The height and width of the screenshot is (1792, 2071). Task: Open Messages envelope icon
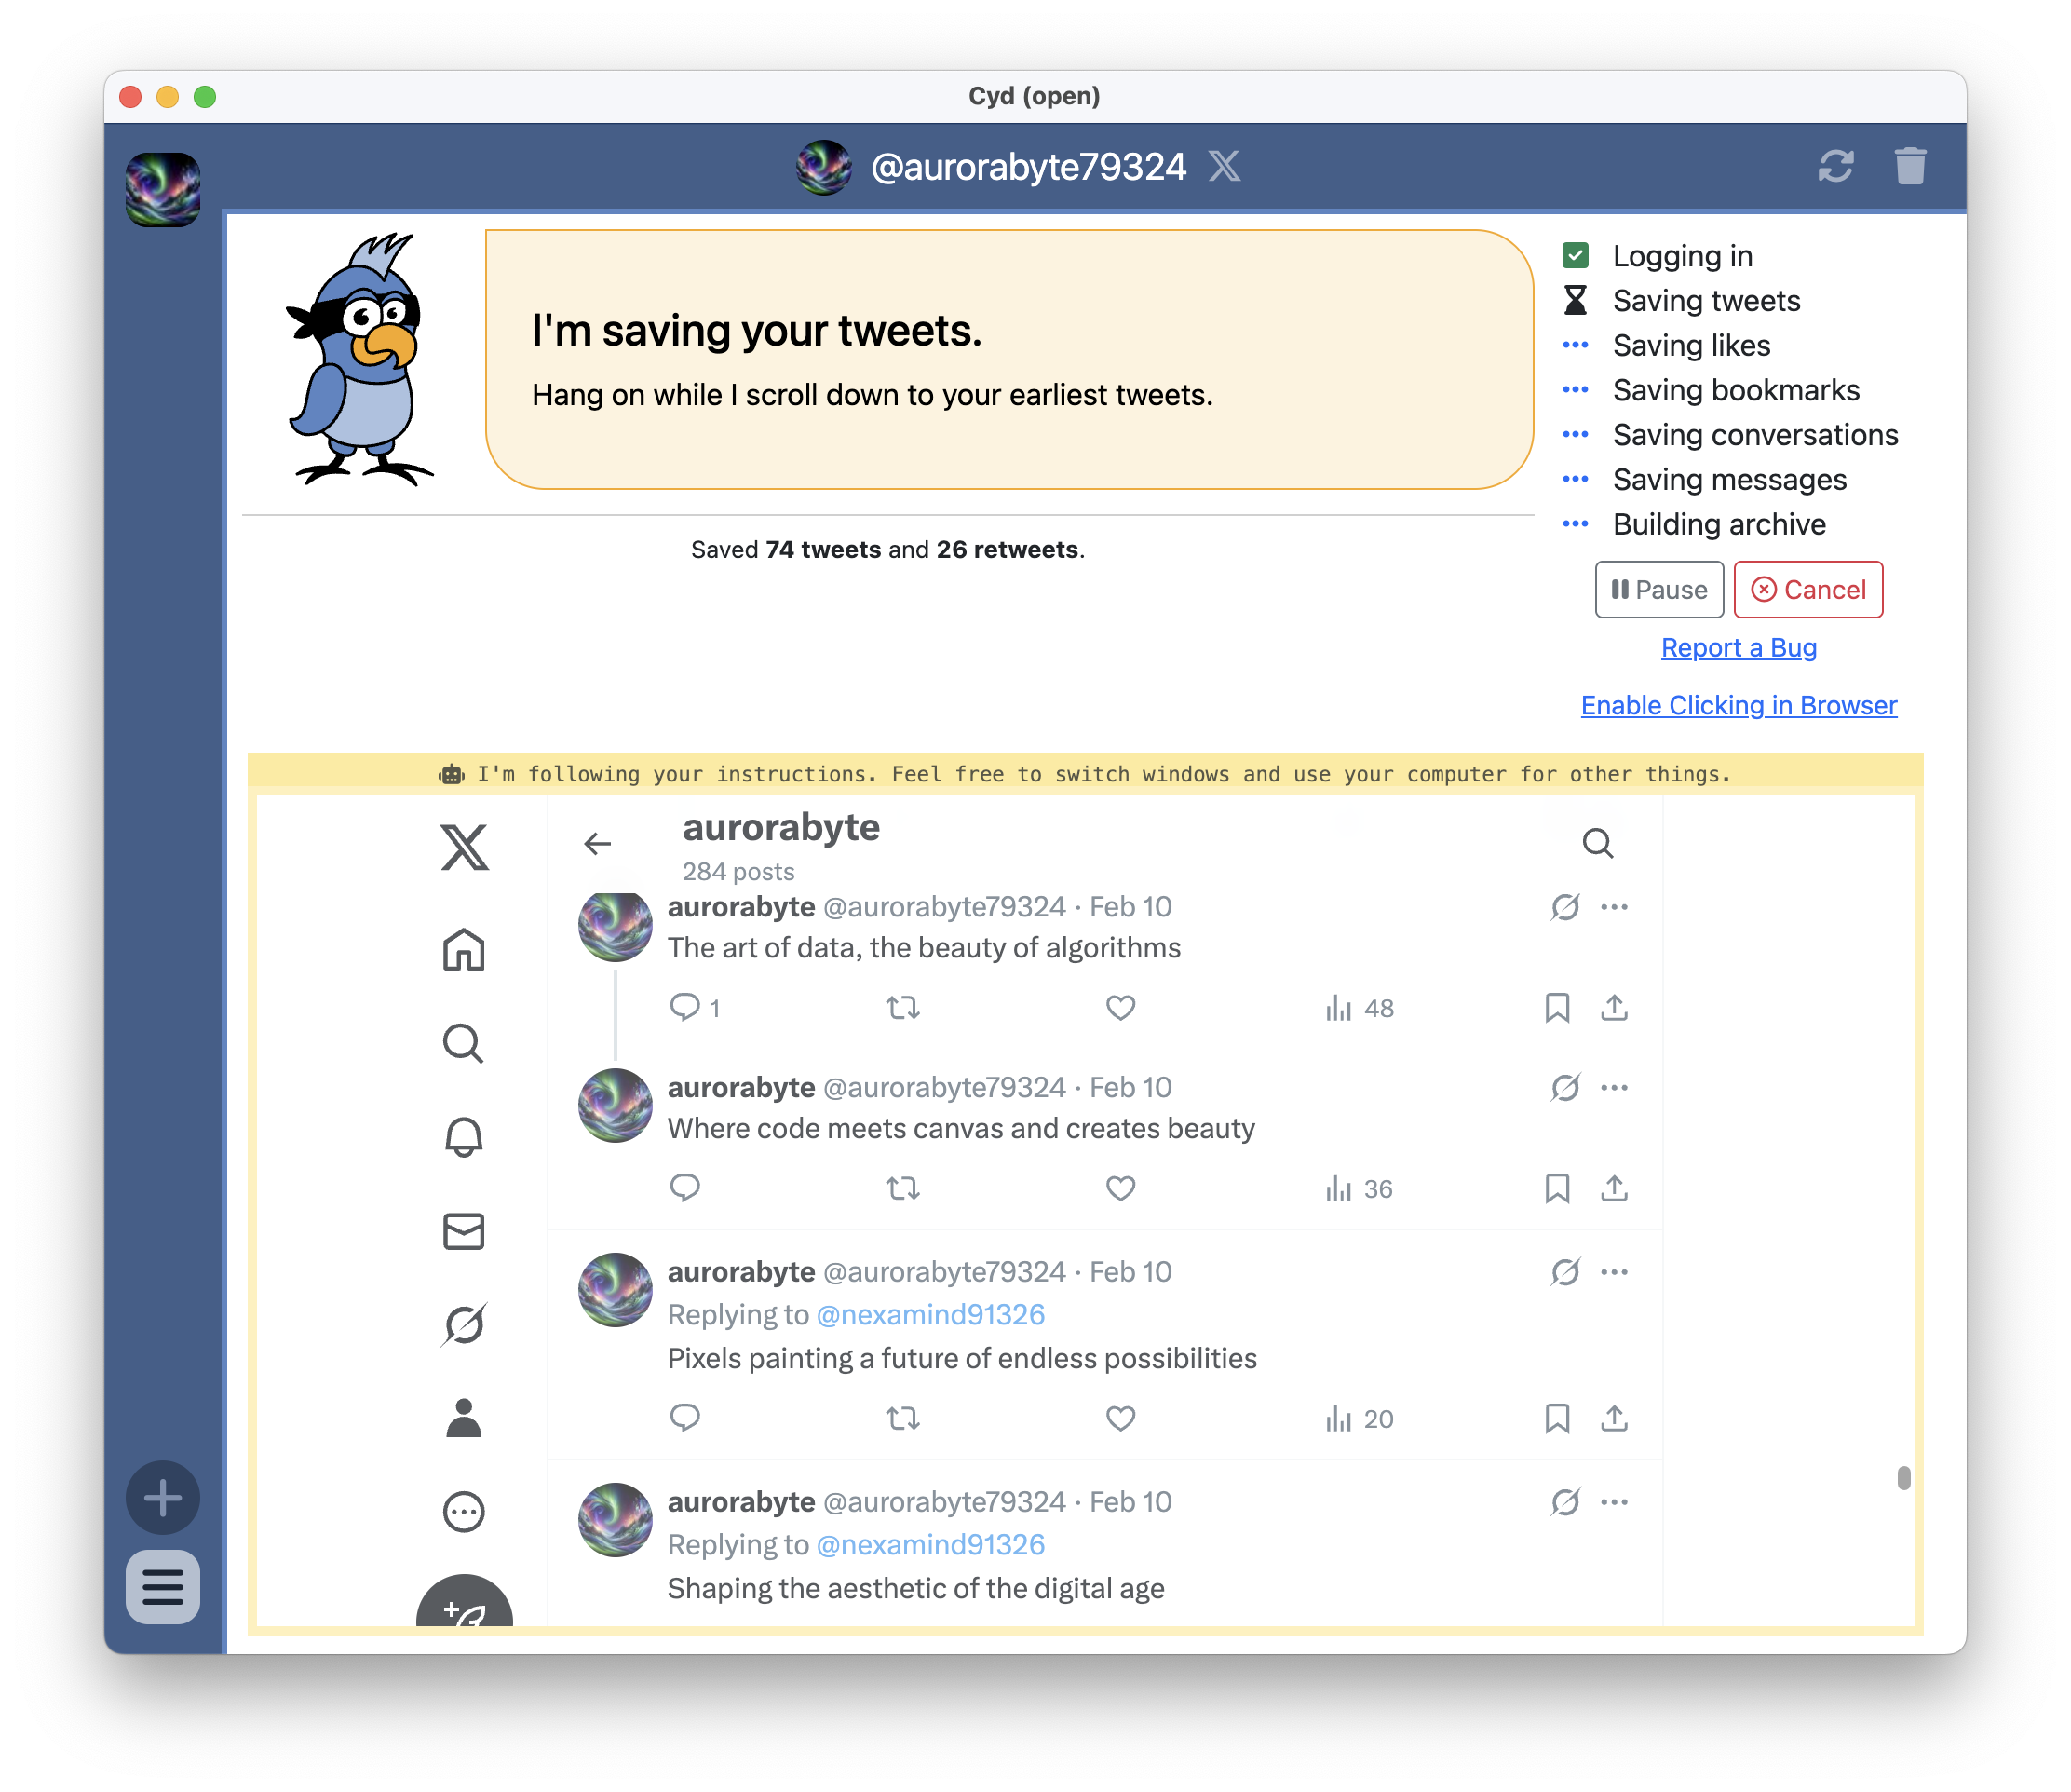tap(463, 1231)
